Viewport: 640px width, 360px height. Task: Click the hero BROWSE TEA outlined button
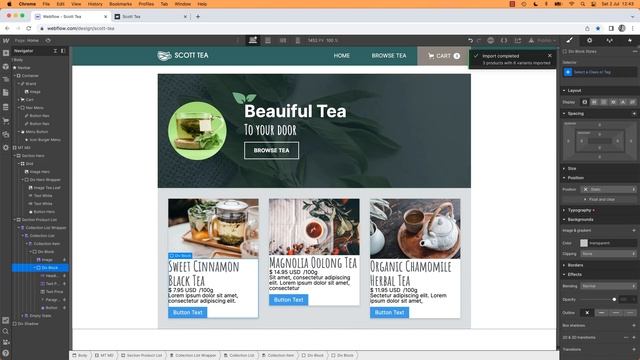pos(271,150)
